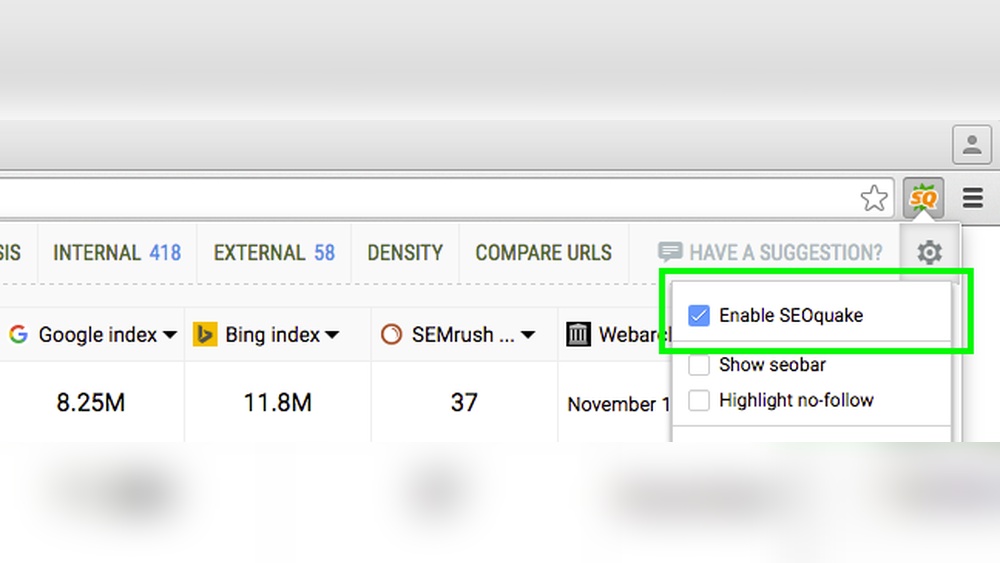The image size is (1000, 563).
Task: Open SEOquake settings gear
Action: pos(929,252)
